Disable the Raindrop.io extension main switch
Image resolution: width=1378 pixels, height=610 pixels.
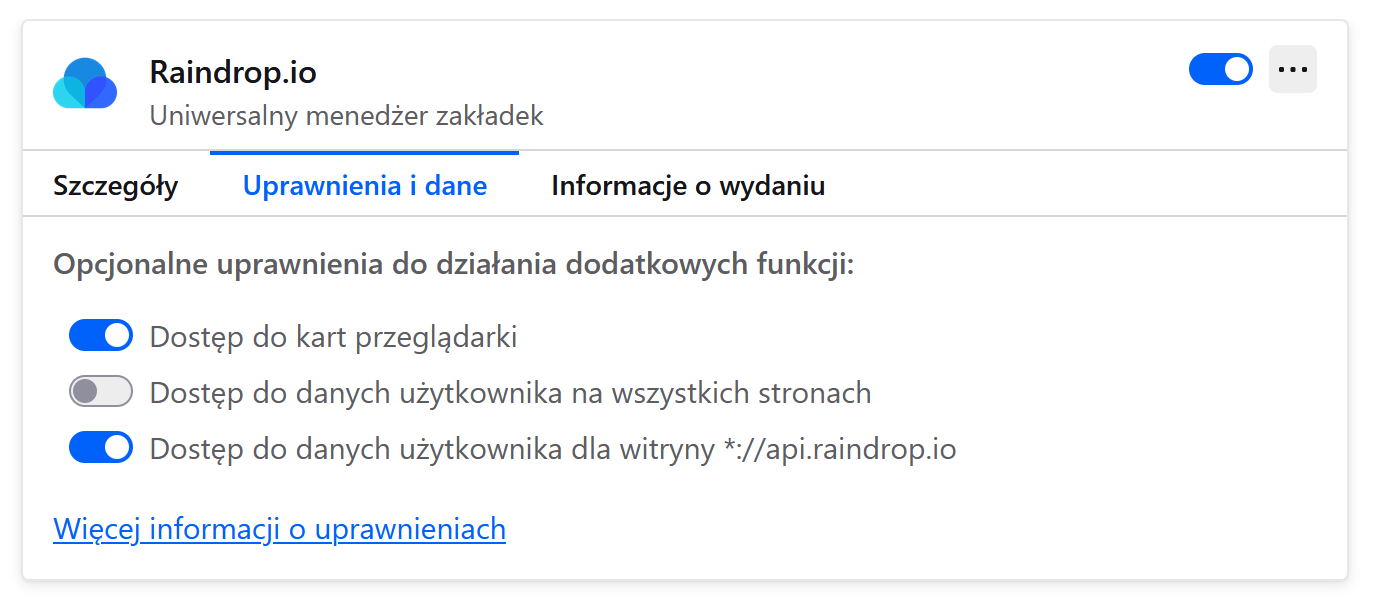[1220, 69]
